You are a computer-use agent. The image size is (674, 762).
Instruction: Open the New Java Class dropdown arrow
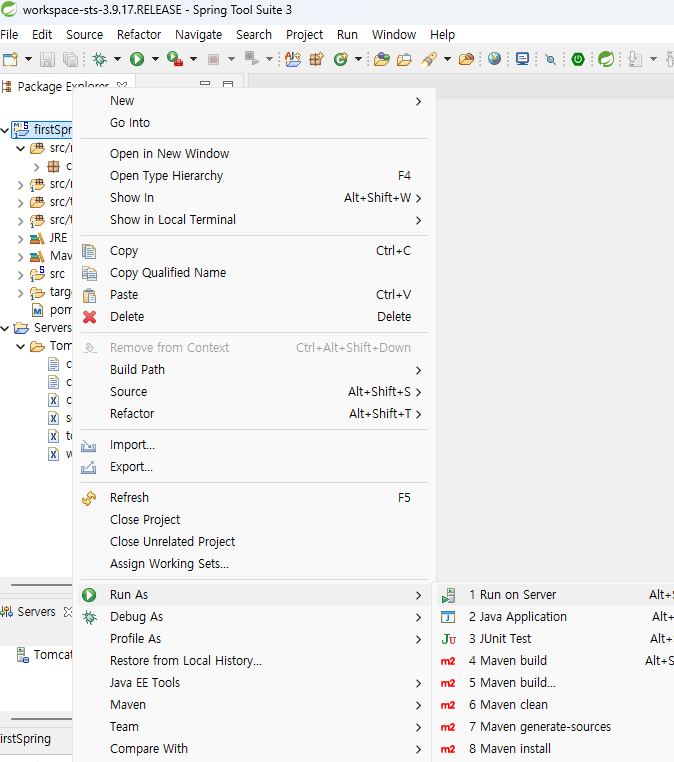coord(358,59)
